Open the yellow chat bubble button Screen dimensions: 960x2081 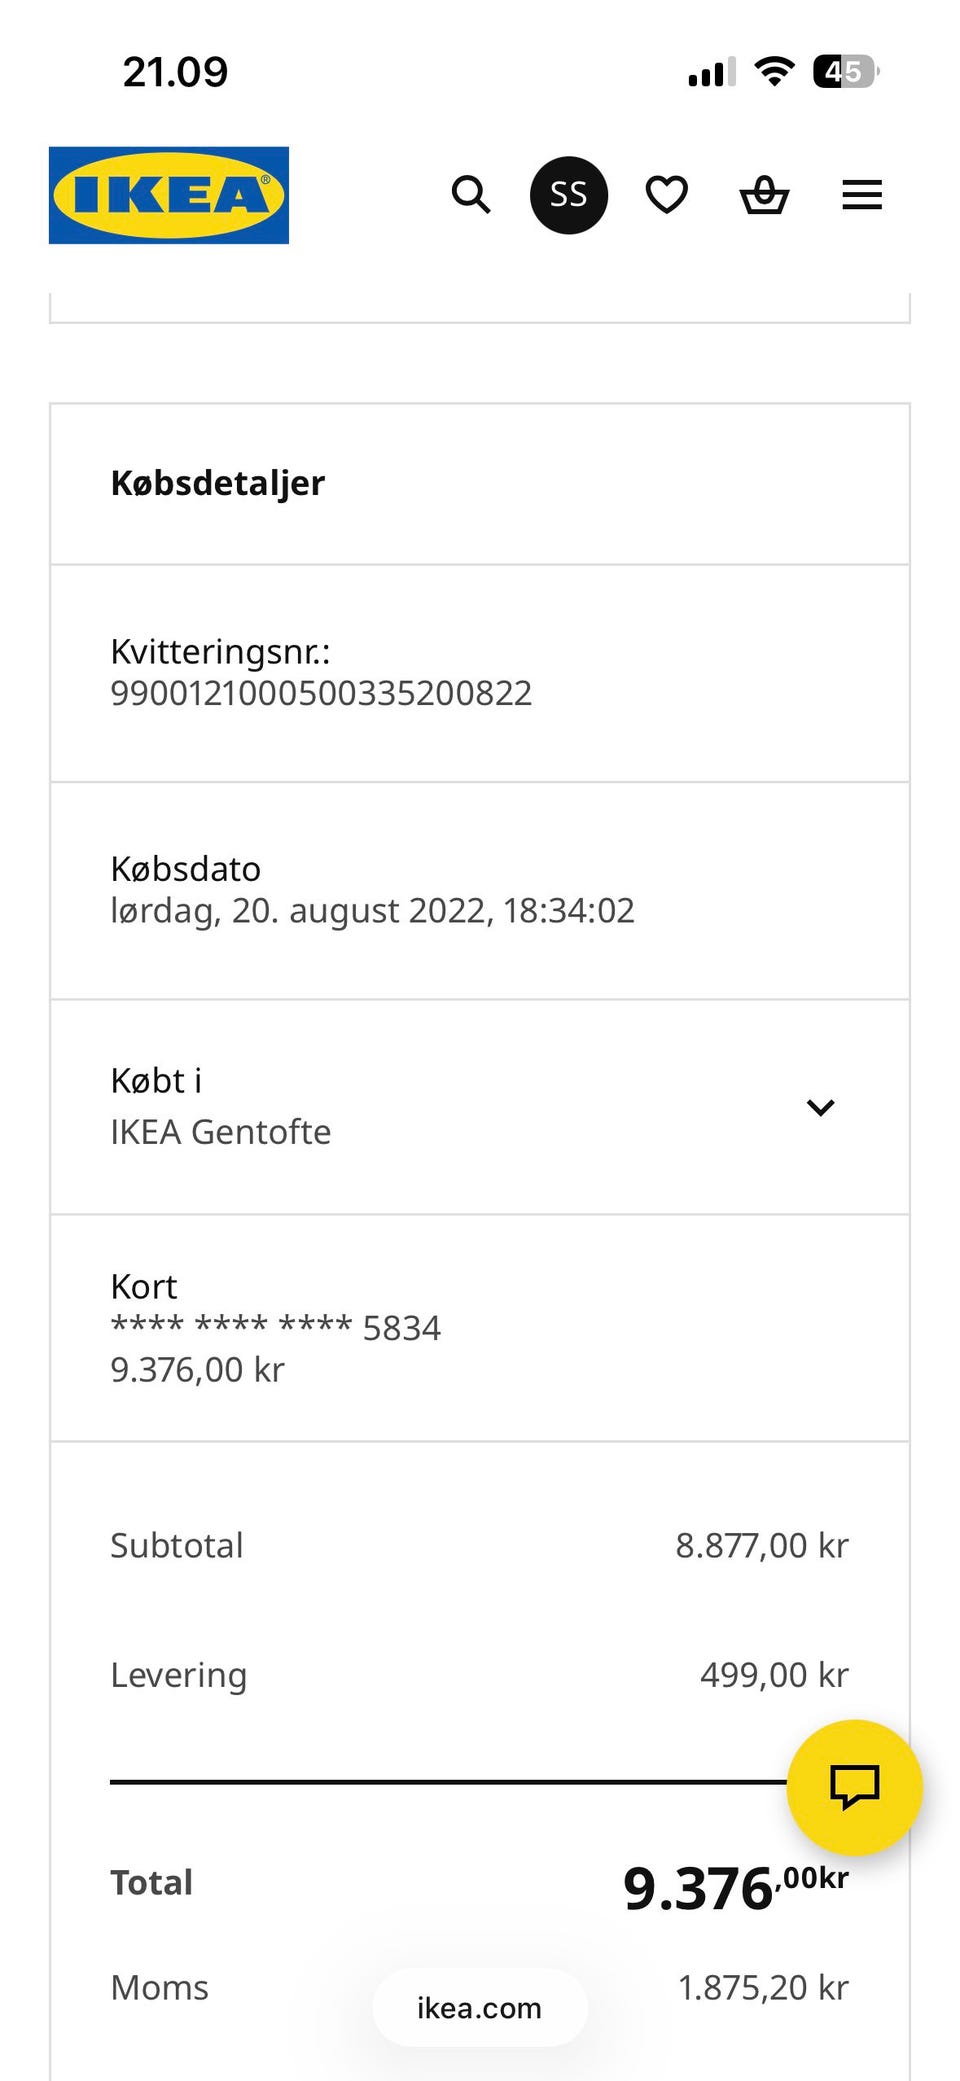[854, 1786]
